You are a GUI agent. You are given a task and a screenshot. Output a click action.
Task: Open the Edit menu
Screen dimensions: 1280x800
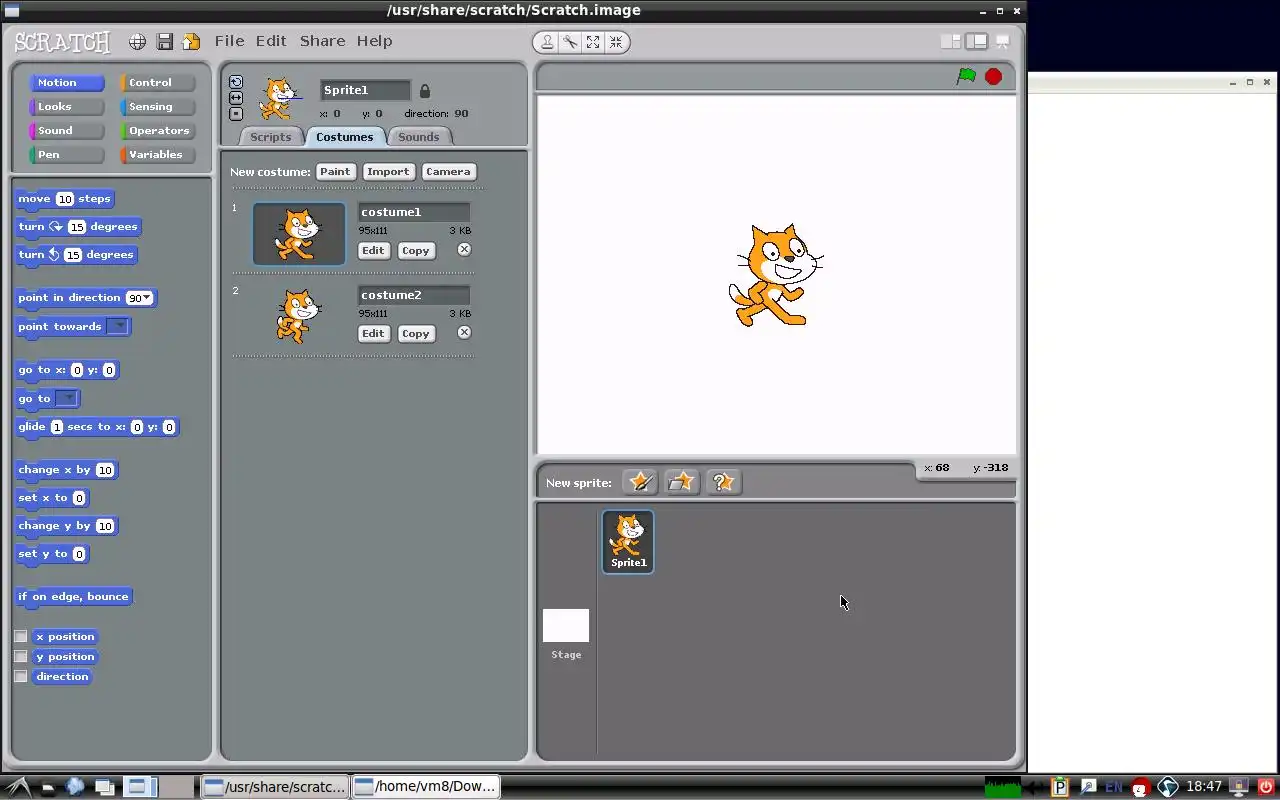[271, 41]
